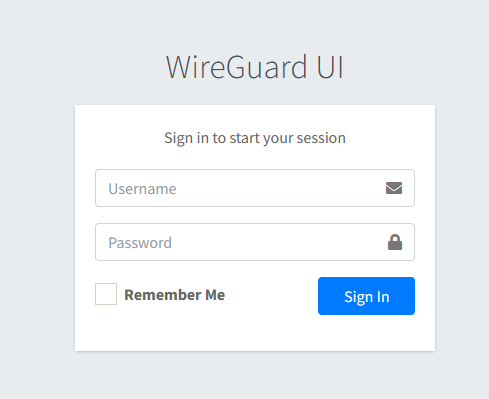
Task: Click the word 'WireGuard' in the heading
Action: (x=236, y=67)
